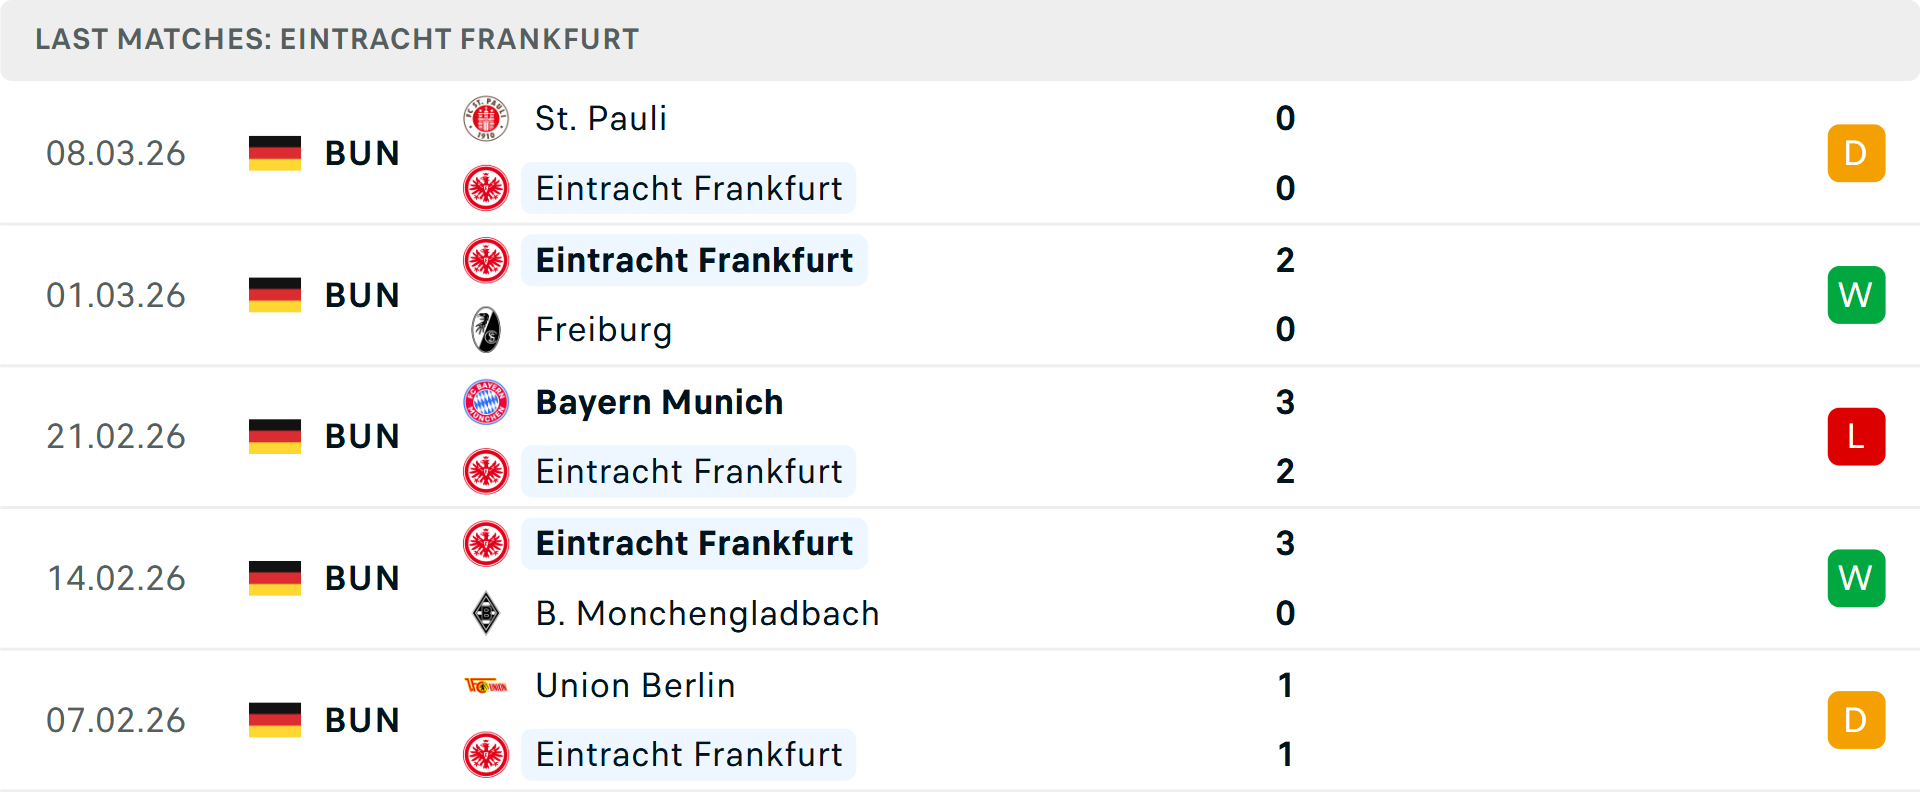Select the Freiburg team logo

tap(486, 330)
